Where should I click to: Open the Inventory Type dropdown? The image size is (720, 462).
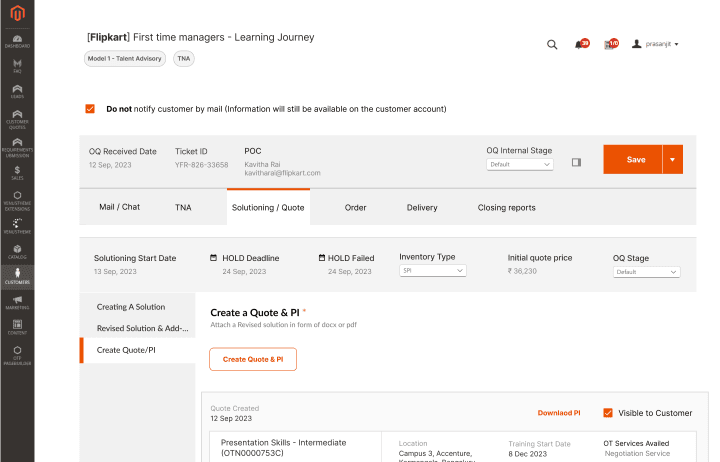[x=433, y=270]
